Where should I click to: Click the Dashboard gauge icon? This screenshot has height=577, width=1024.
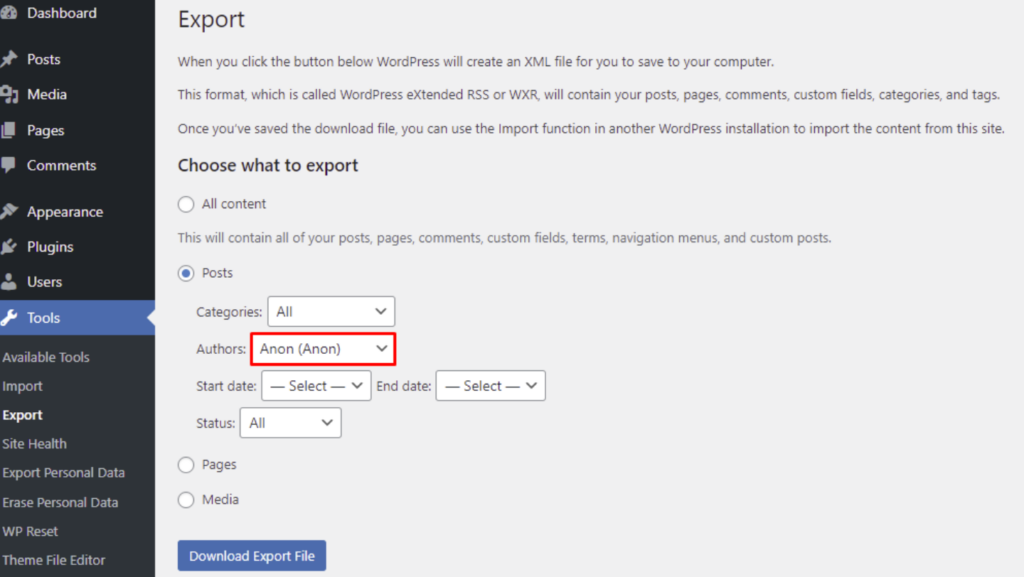pyautogui.click(x=9, y=14)
